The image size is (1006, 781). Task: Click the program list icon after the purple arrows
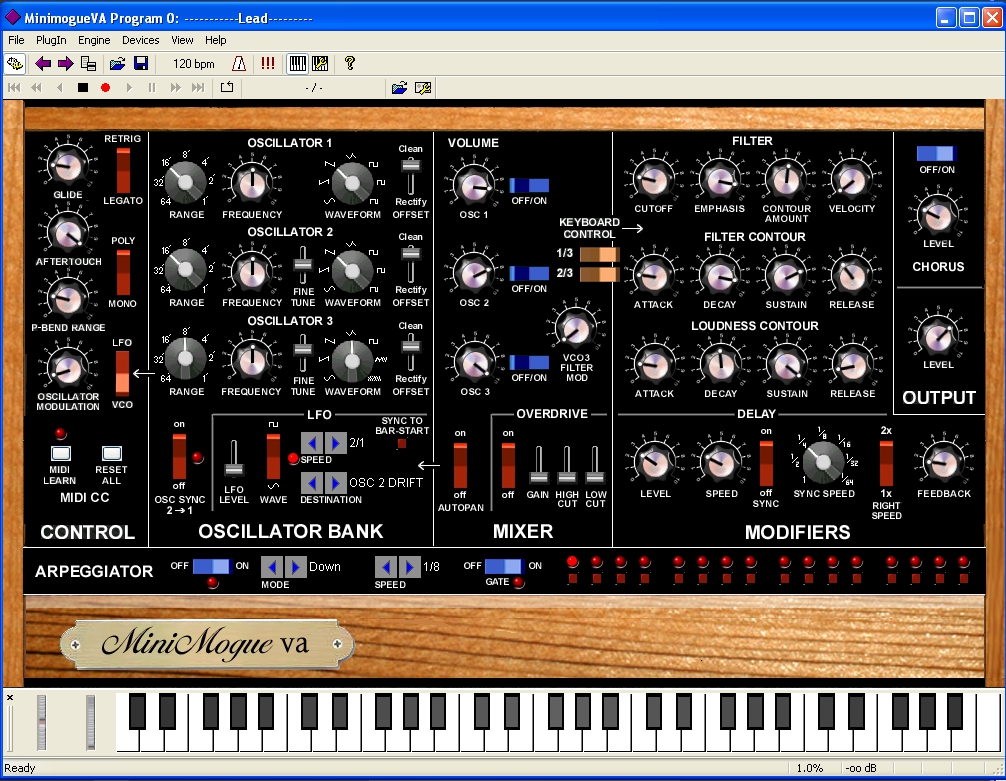(89, 64)
